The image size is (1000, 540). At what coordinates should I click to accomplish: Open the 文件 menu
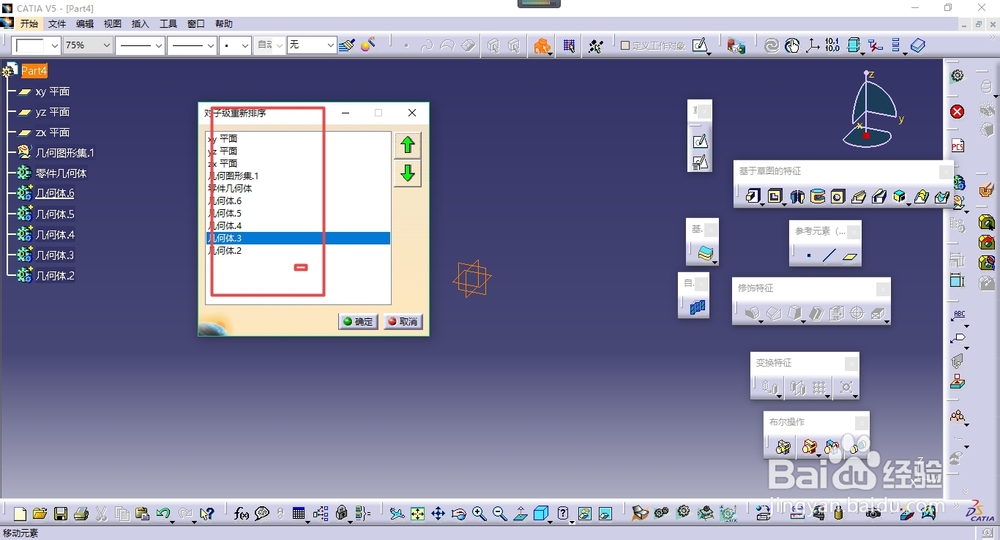click(57, 24)
